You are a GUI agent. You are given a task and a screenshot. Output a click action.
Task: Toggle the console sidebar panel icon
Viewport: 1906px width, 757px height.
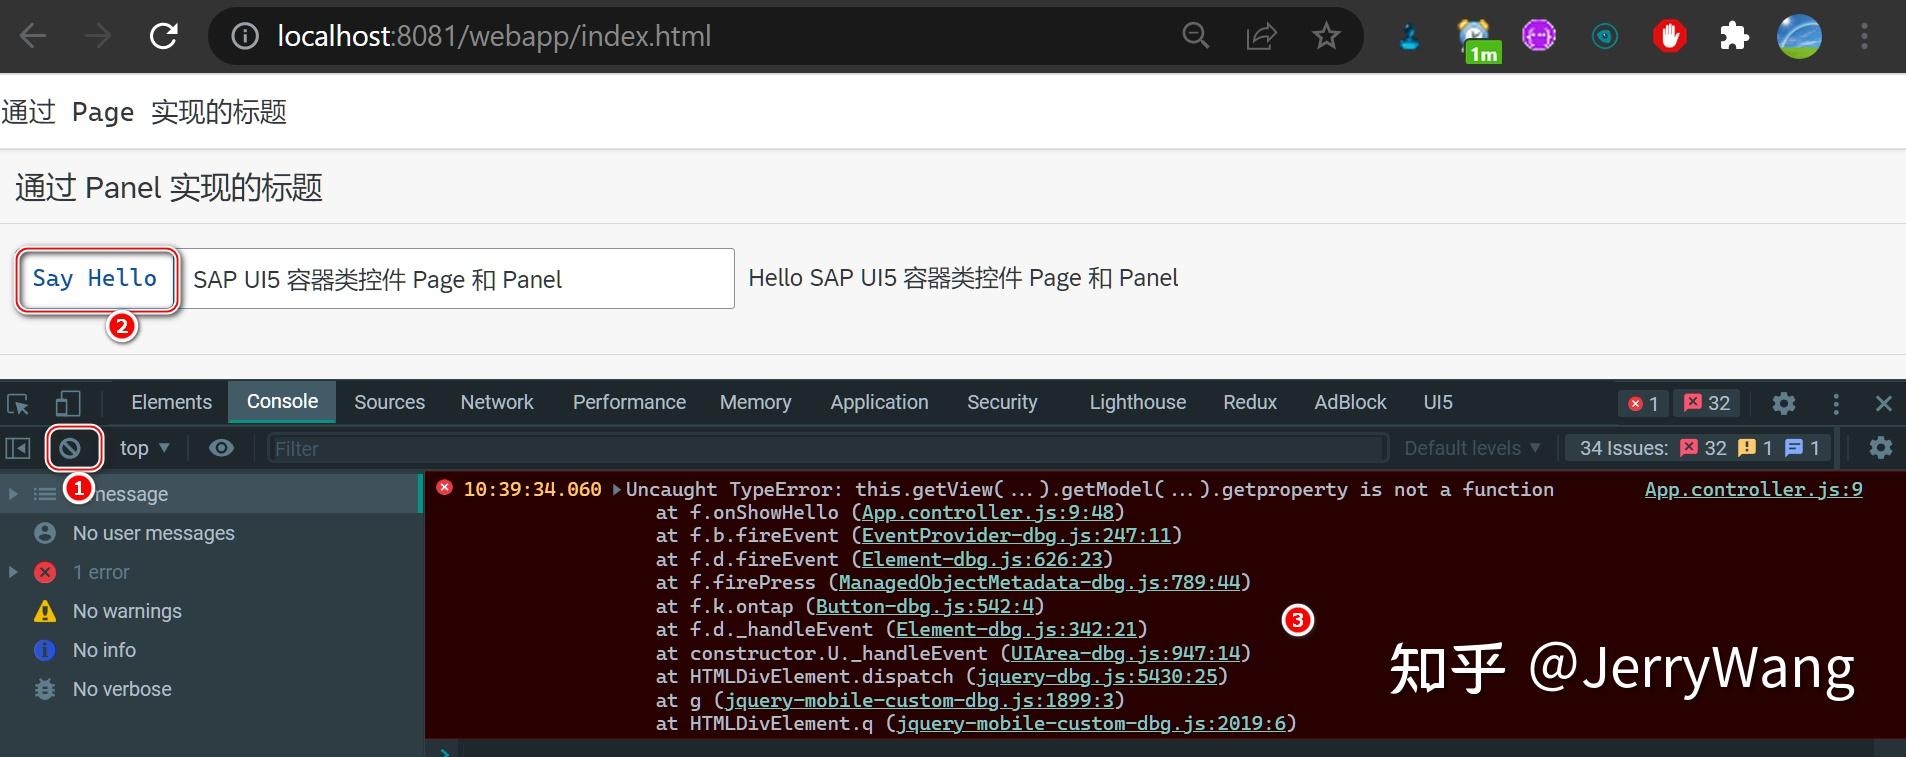point(18,448)
